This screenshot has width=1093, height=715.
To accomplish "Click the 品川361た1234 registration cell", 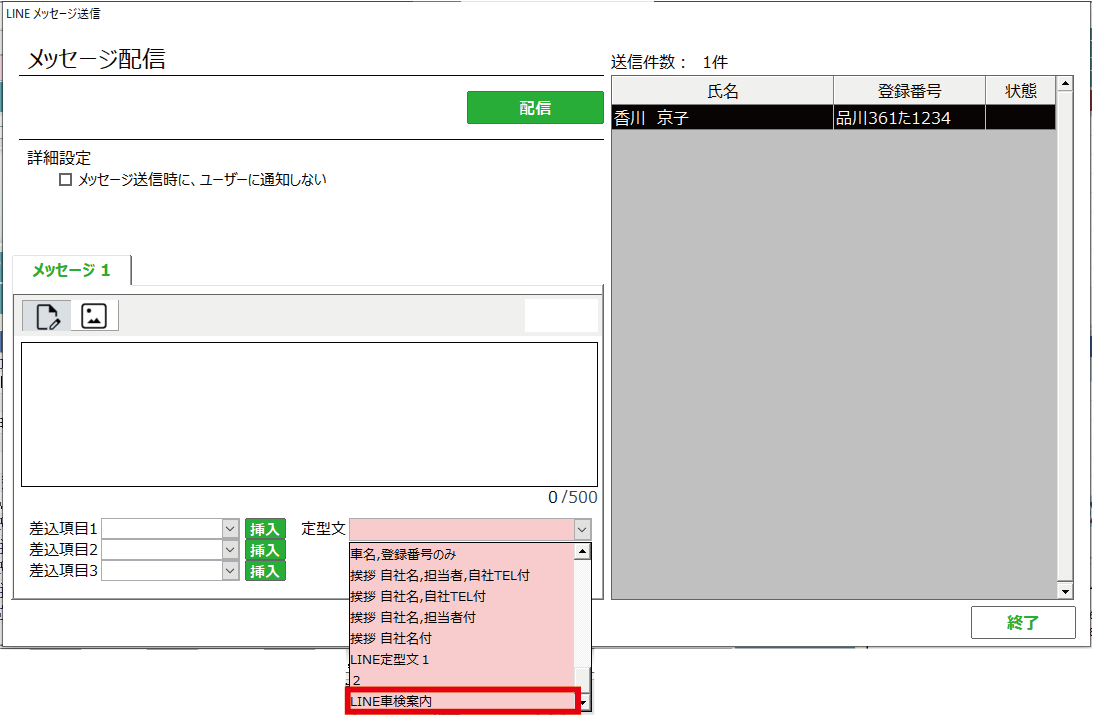I will 909,118.
